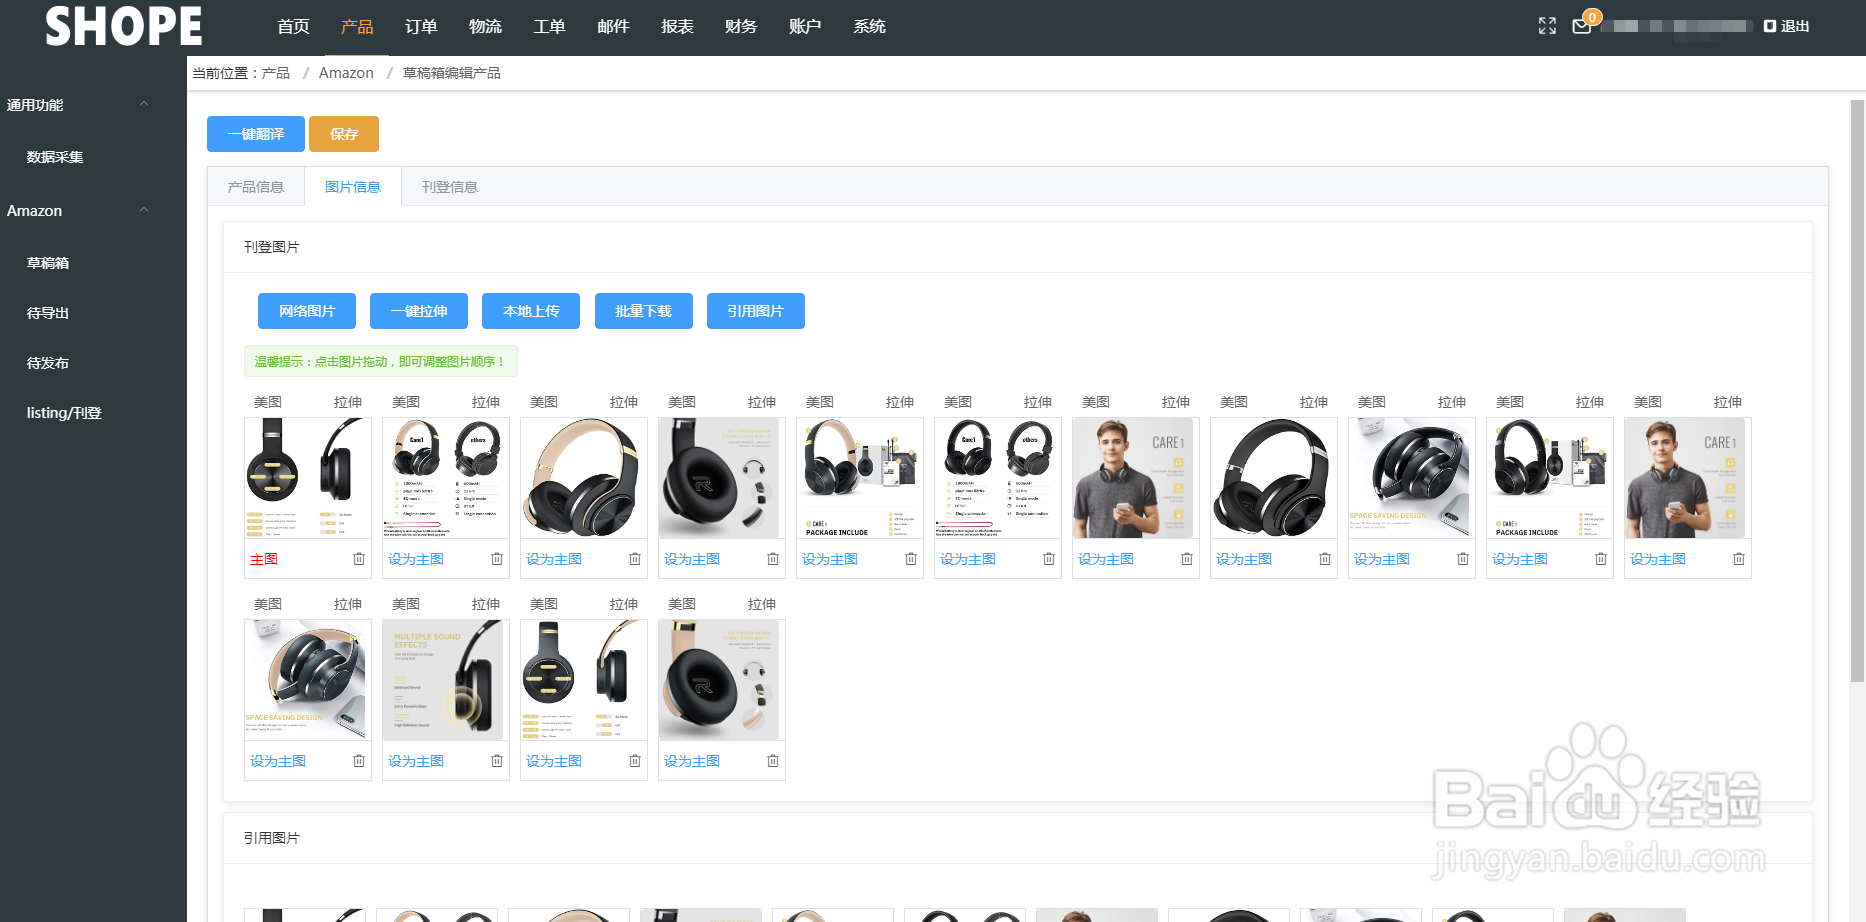
Task: Open the 邮件 top menu
Action: [613, 27]
